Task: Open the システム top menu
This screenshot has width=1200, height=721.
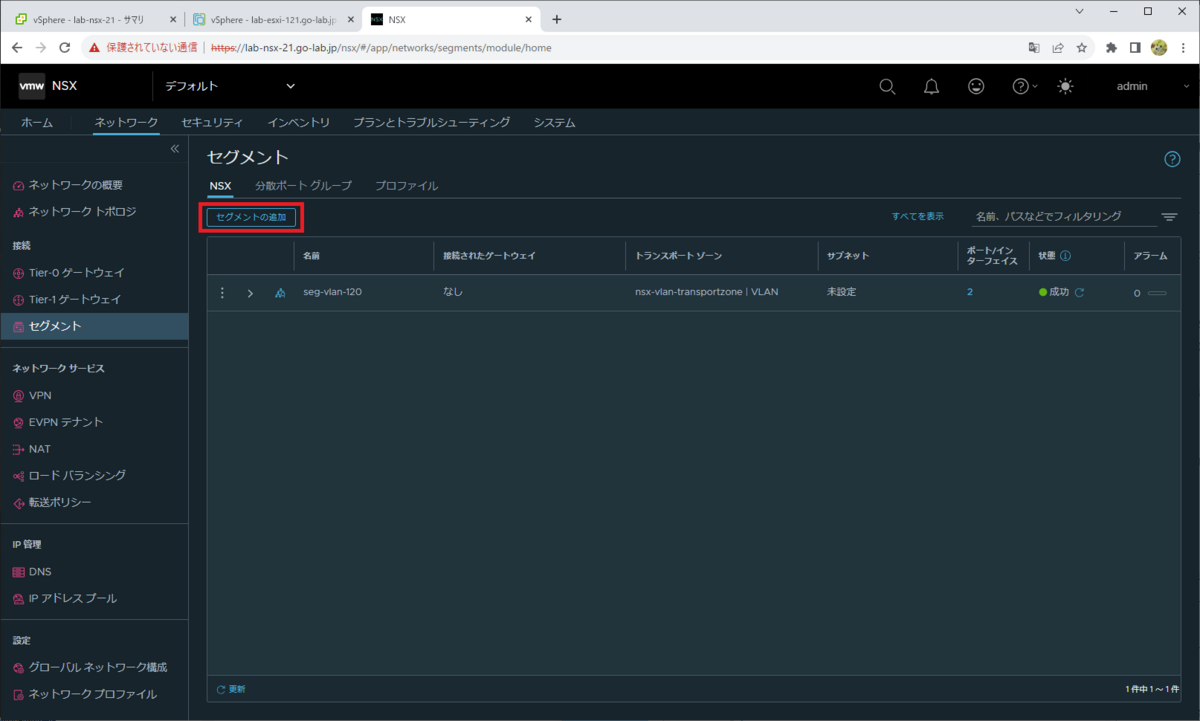Action: click(x=554, y=122)
